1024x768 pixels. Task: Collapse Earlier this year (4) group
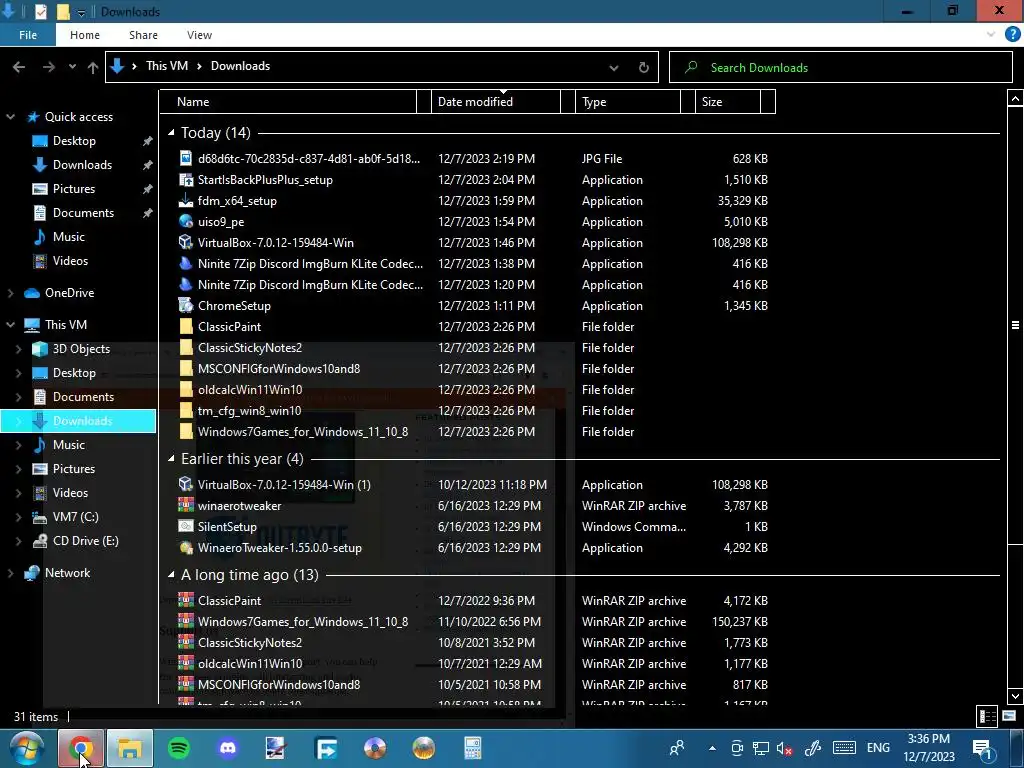(171, 458)
